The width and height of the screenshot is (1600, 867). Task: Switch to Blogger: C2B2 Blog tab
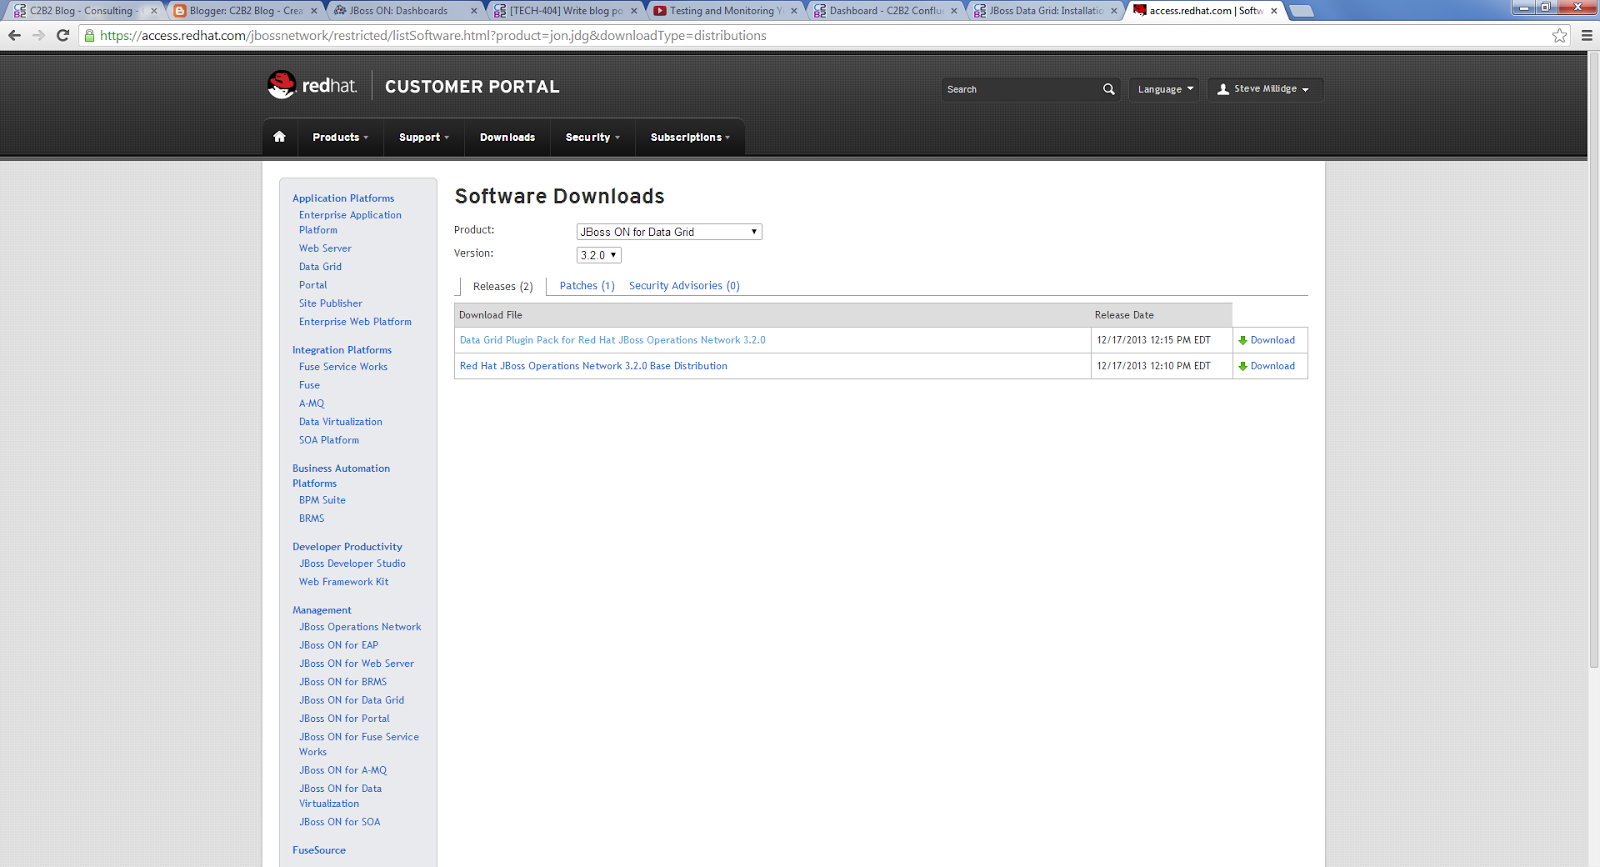pos(245,11)
